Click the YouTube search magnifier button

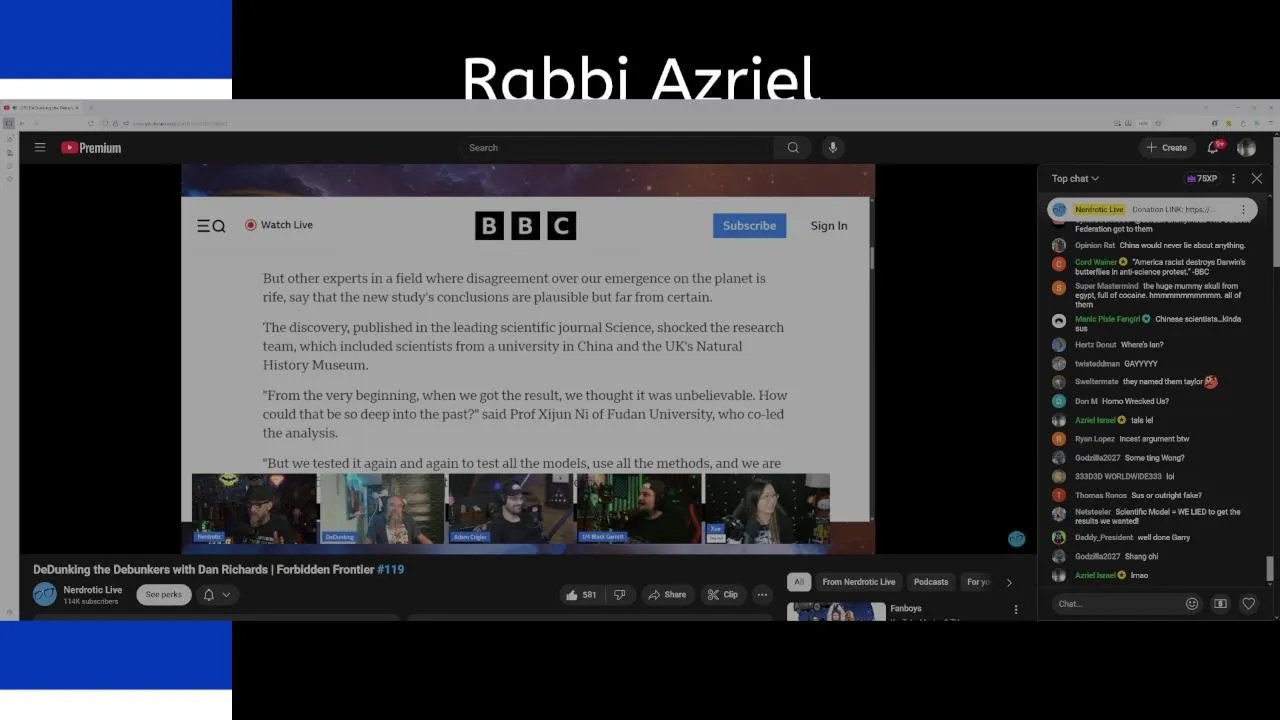[x=793, y=148]
